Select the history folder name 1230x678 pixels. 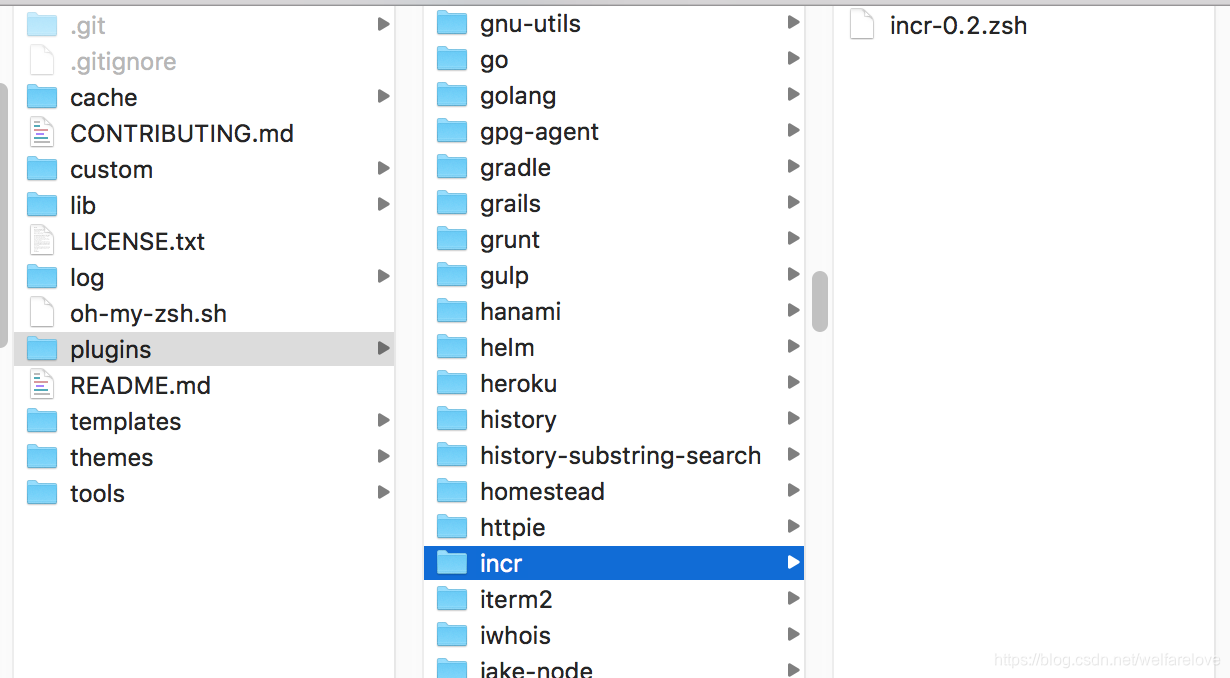click(x=518, y=419)
